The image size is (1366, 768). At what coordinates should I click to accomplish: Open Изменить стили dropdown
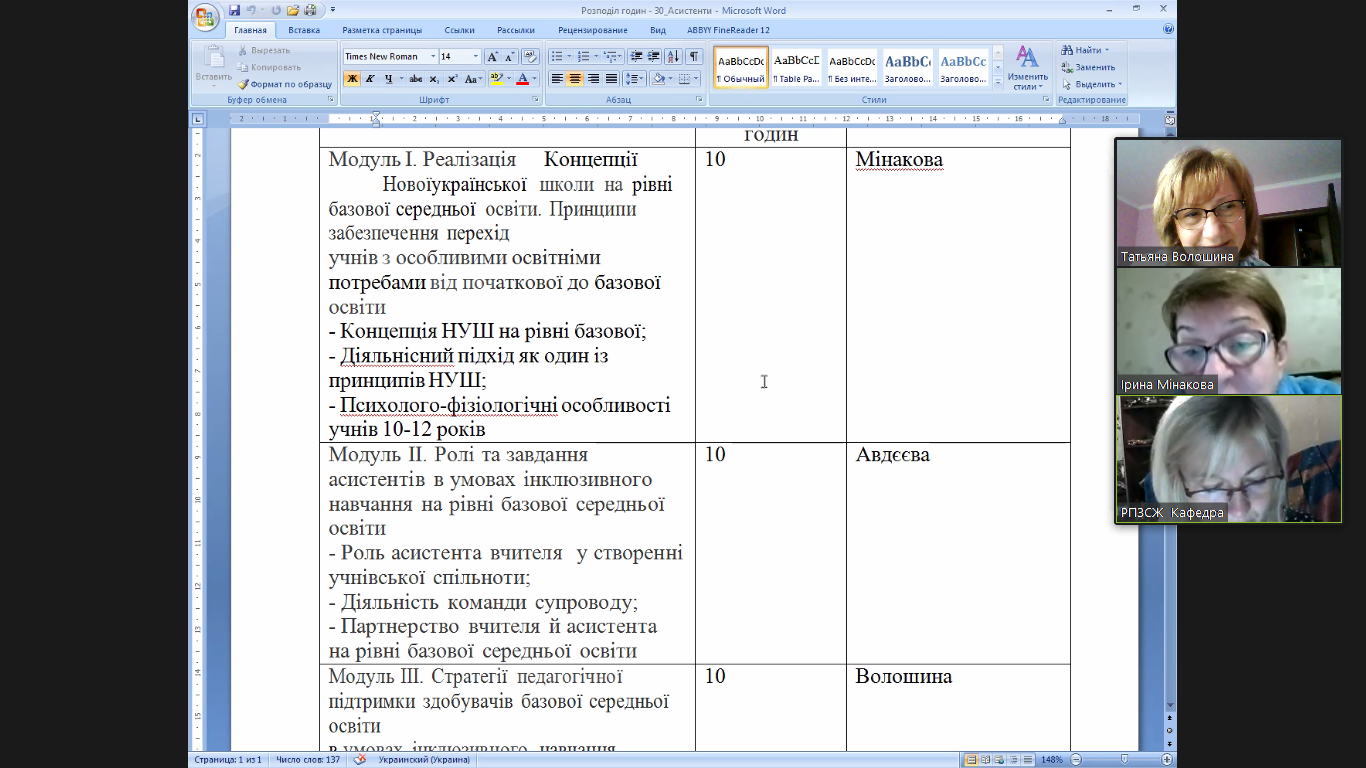pos(1027,67)
